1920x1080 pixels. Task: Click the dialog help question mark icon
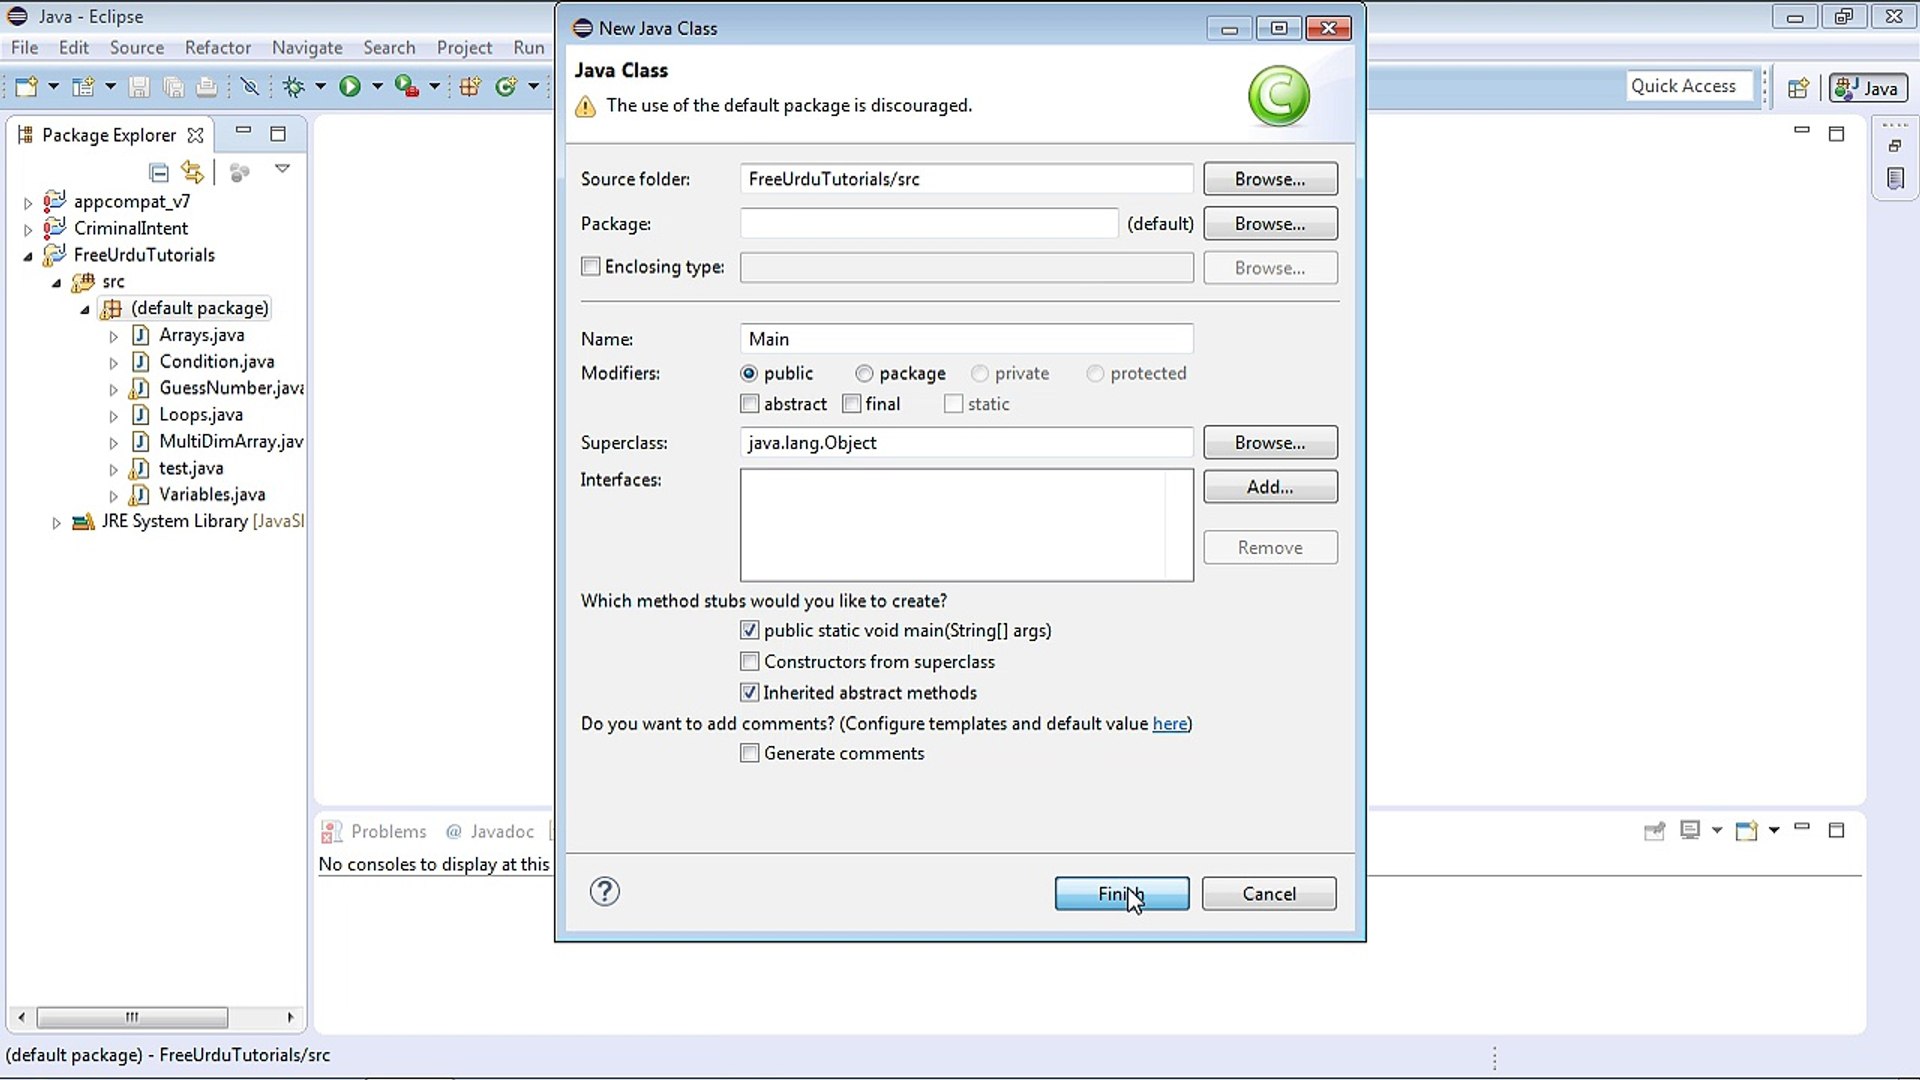[x=604, y=891]
